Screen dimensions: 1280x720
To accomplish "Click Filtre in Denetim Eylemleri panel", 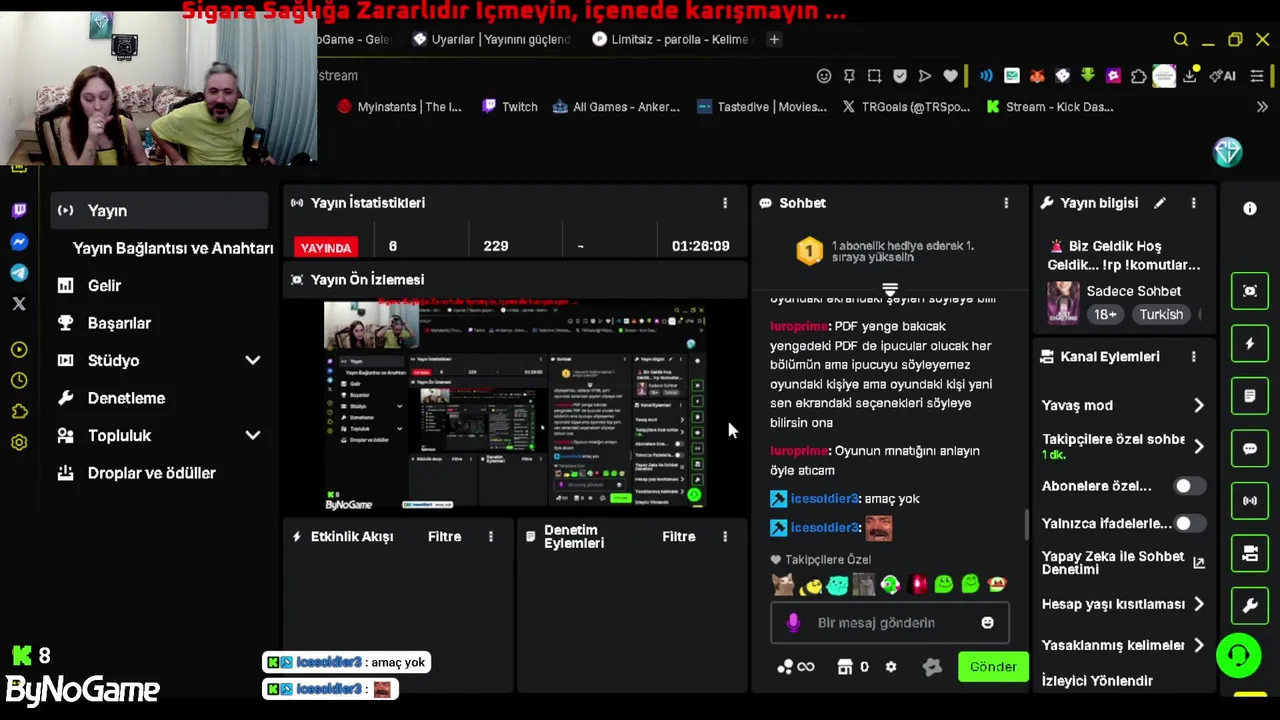I will pos(679,537).
